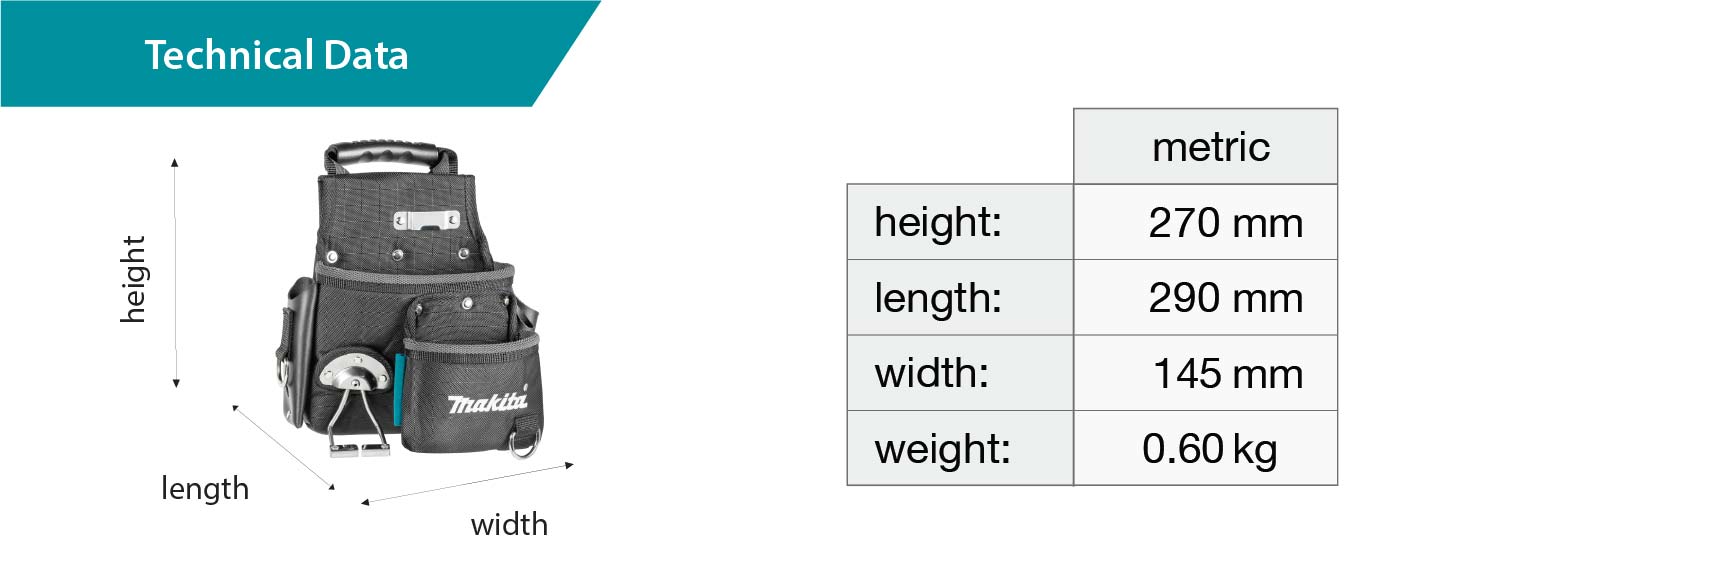Click the height: row label in table
This screenshot has width=1726, height=570.
click(x=938, y=222)
